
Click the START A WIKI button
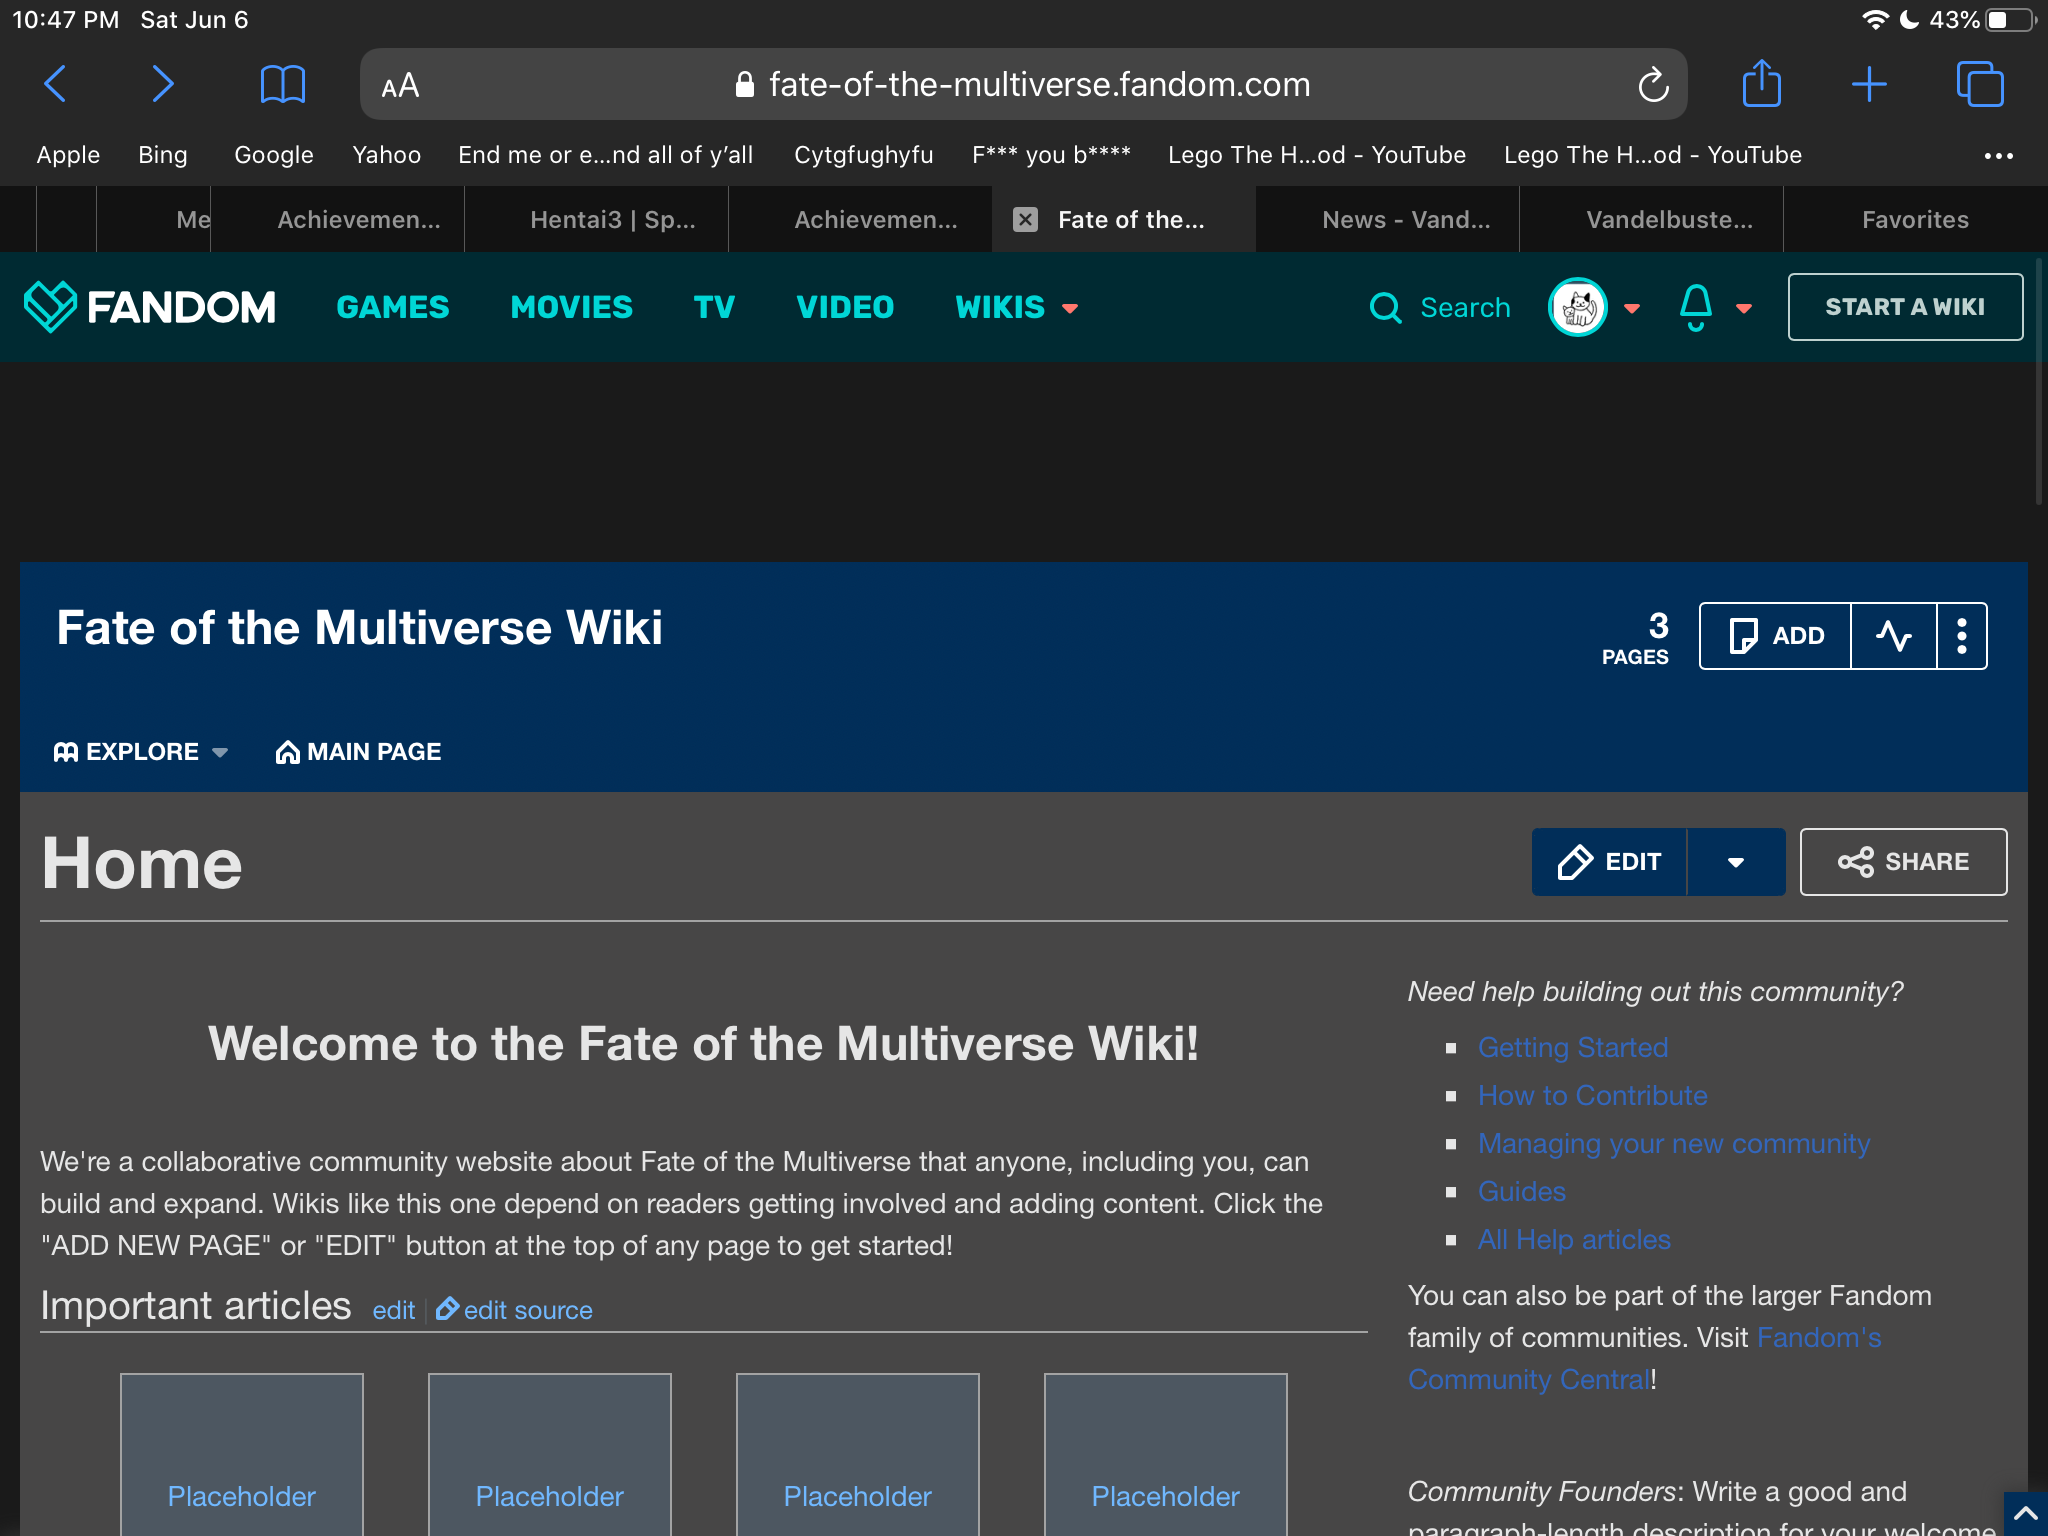[1904, 307]
